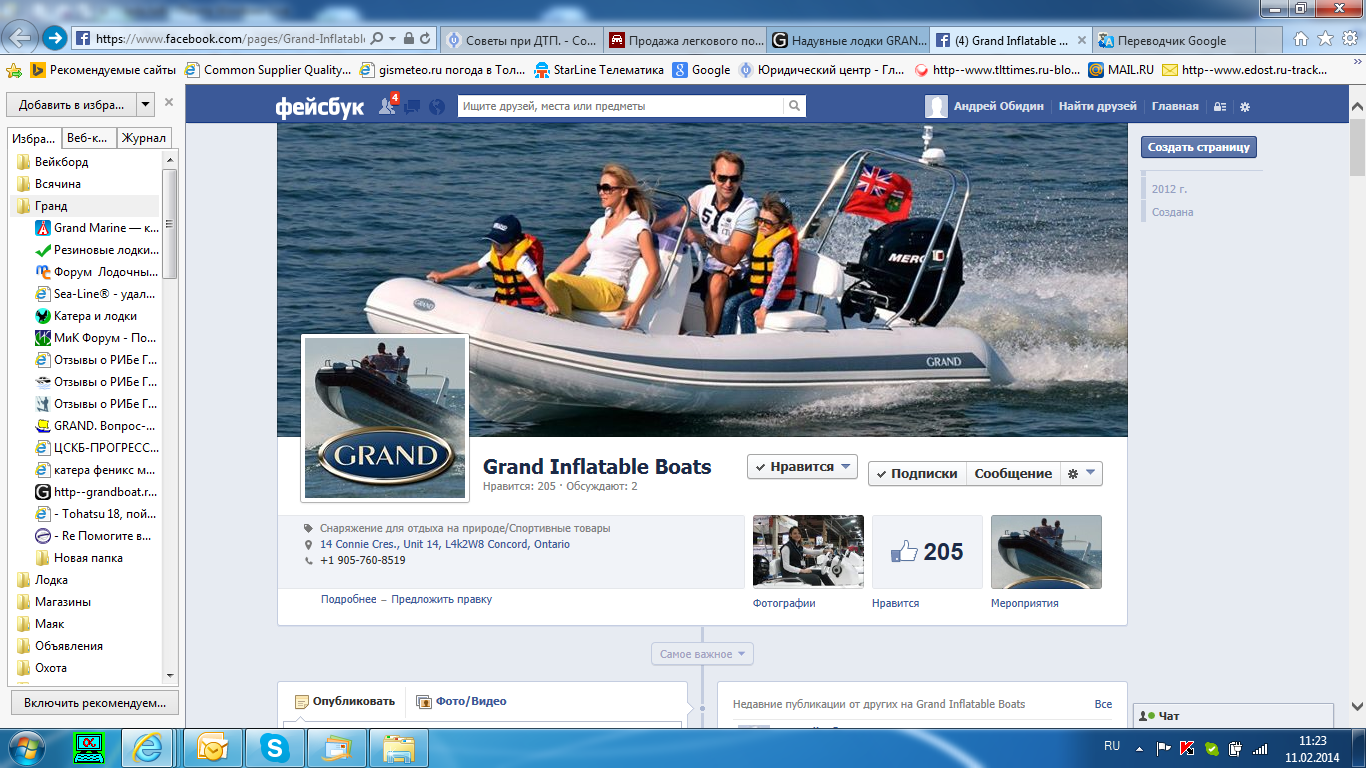Open Facebook account settings gear icon
The width and height of the screenshot is (1366, 768).
click(x=1245, y=107)
